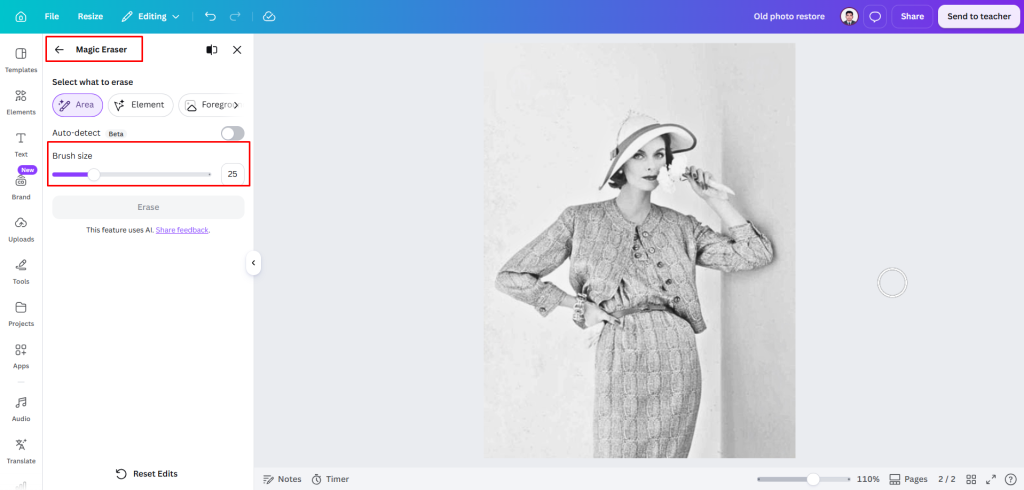Open the Uploads sidebar panel
Viewport: 1024px width, 490px height.
point(21,230)
